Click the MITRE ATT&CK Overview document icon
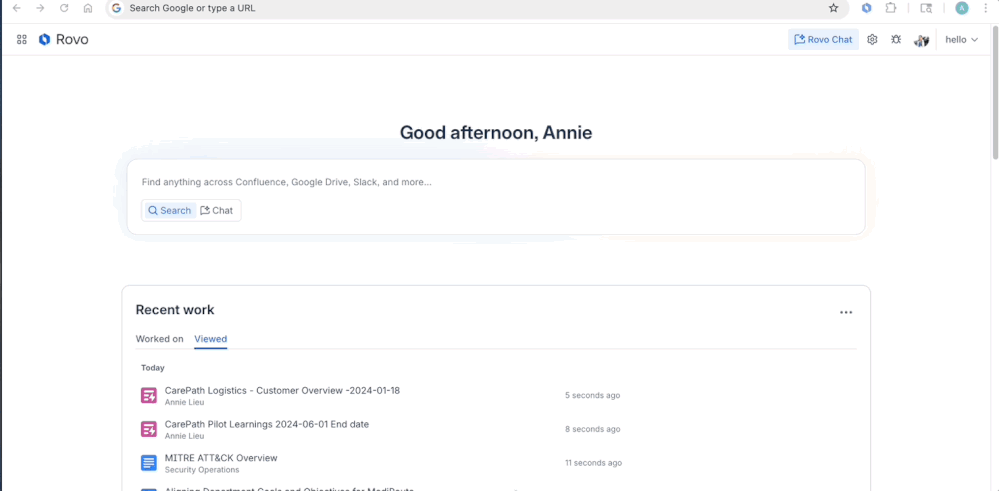This screenshot has width=999, height=491. pos(149,462)
